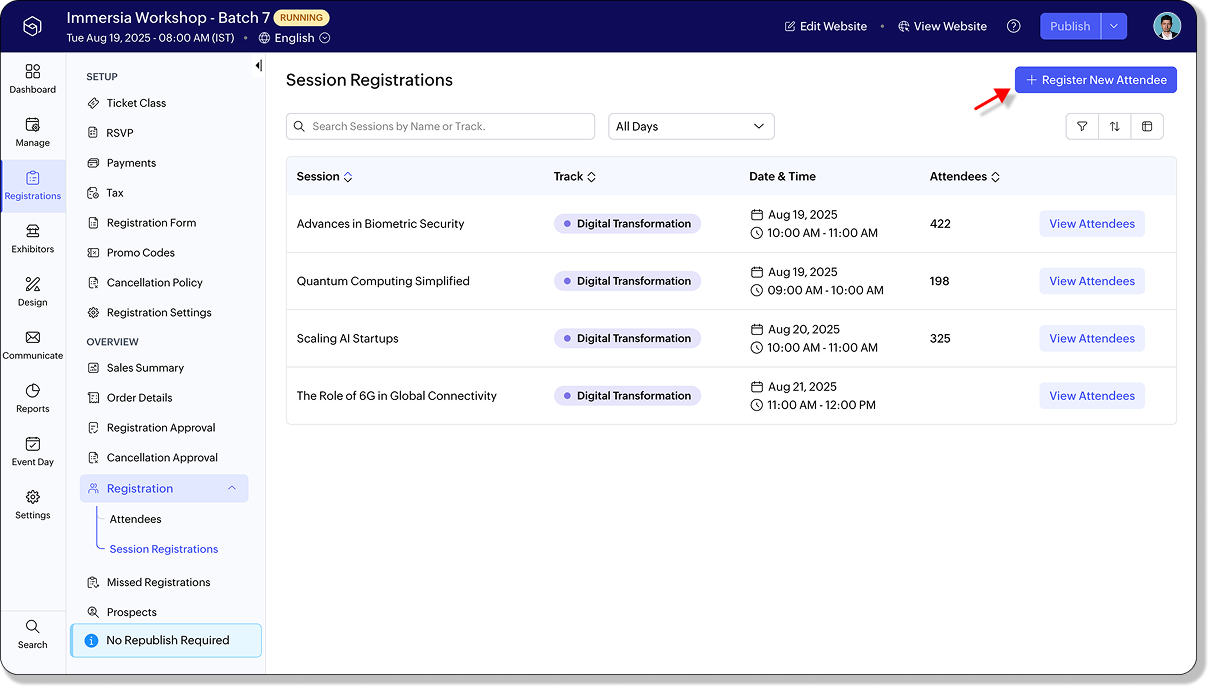The width and height of the screenshot is (1209, 687).
Task: Click the filter icon above table
Action: click(x=1082, y=127)
